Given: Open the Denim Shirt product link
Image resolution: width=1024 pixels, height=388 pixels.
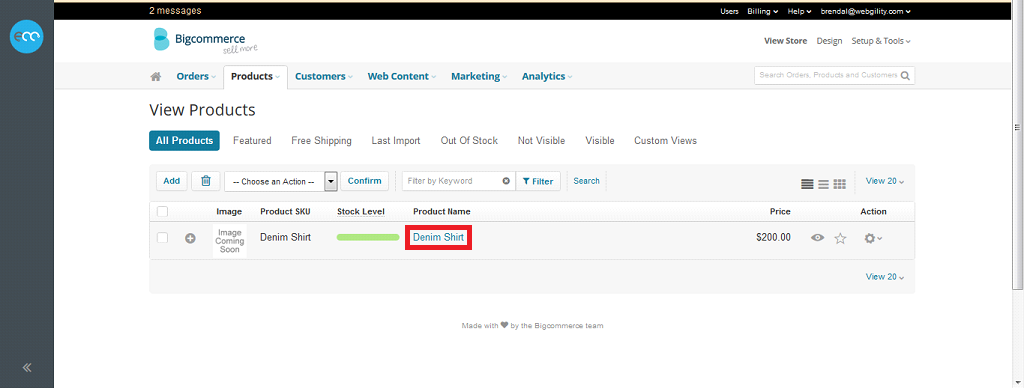Looking at the screenshot, I should (x=438, y=238).
